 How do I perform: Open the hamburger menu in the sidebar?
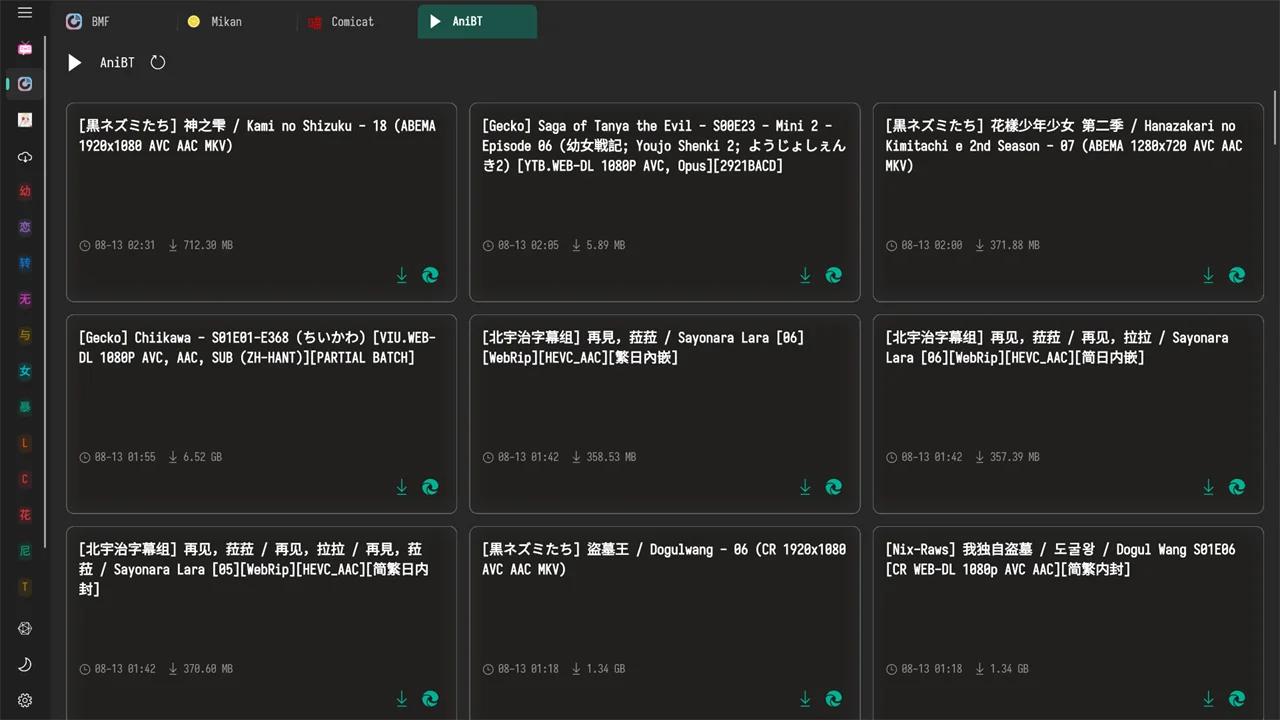(x=25, y=13)
